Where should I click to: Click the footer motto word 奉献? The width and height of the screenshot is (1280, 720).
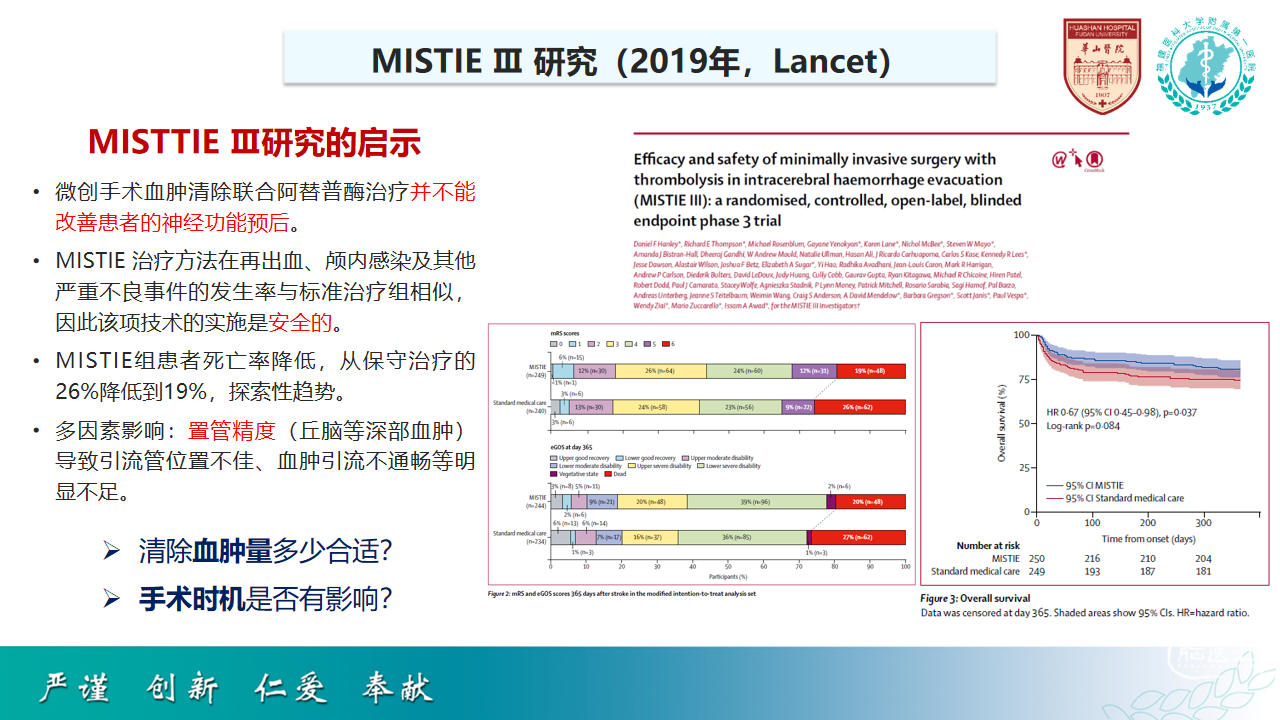click(x=398, y=687)
